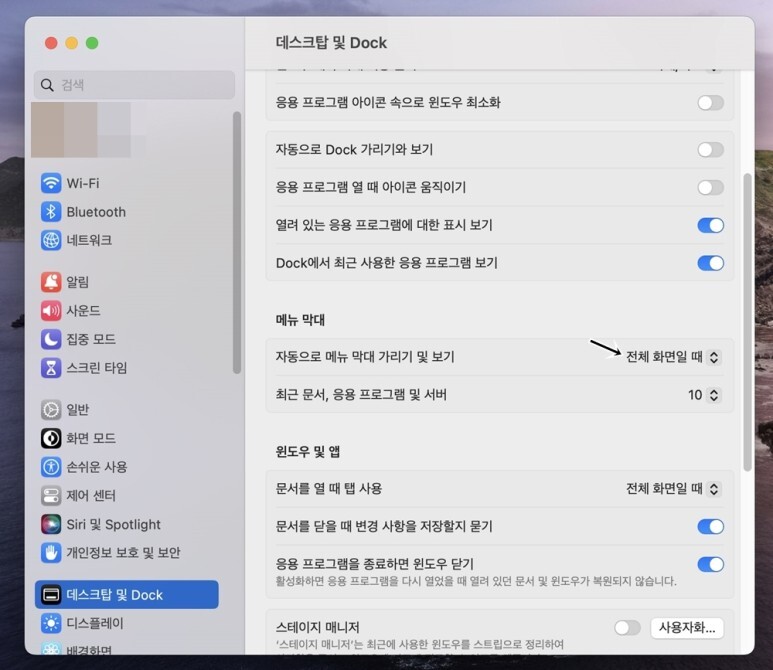Click the main pane vertical scrollbar

pos(747,322)
